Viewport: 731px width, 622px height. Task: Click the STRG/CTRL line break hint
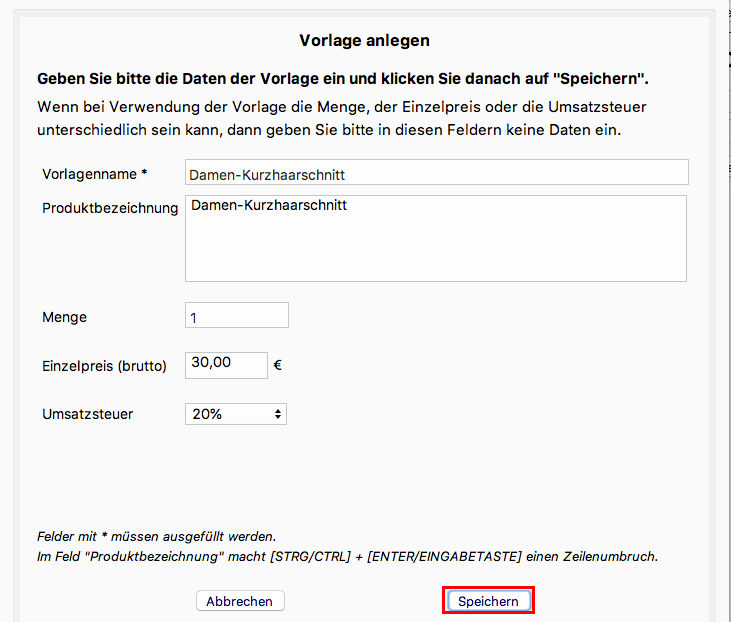[347, 556]
